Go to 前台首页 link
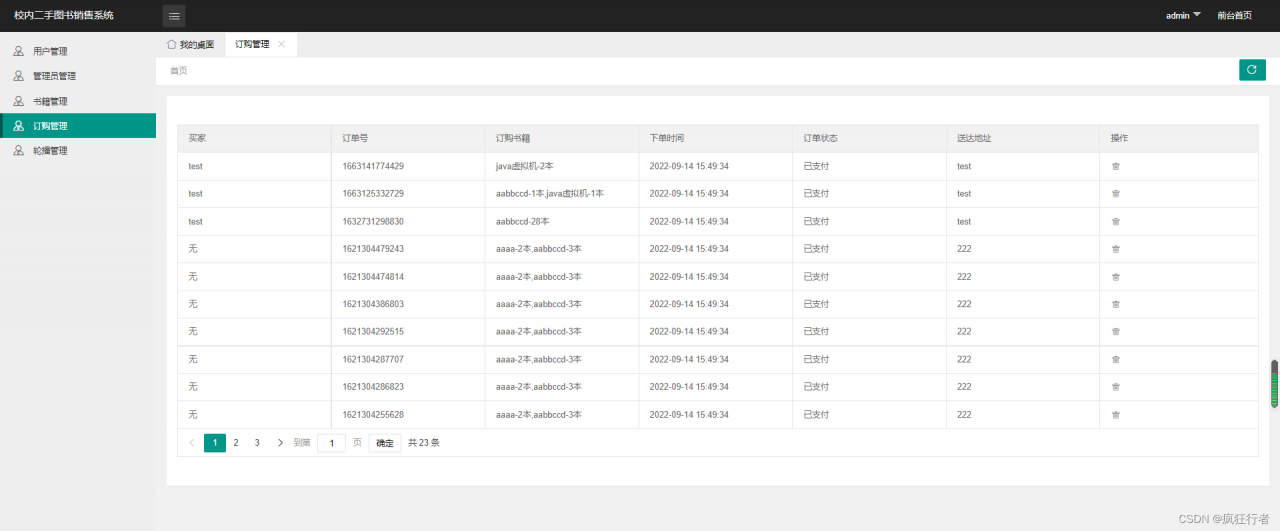This screenshot has width=1280, height=531. (x=1234, y=15)
